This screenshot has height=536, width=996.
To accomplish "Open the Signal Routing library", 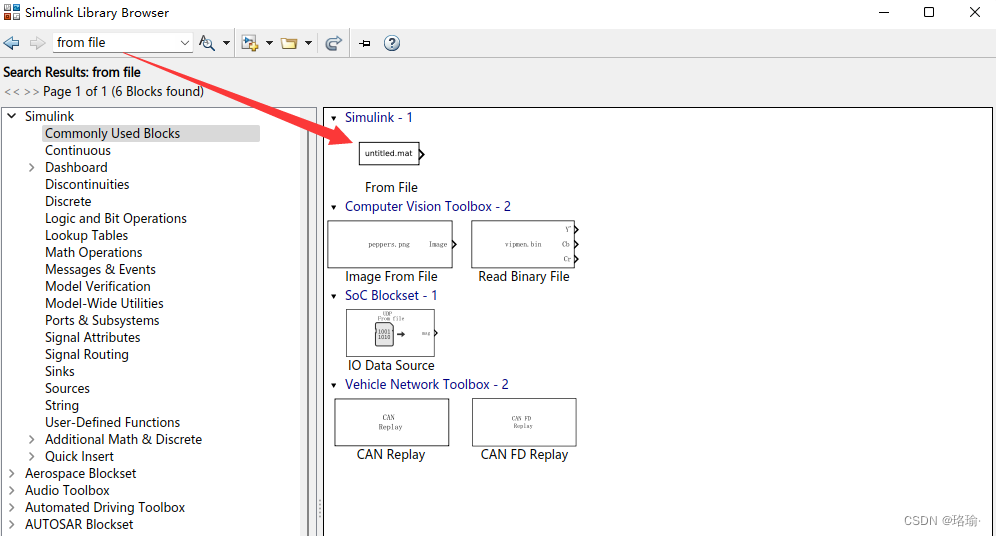I will coord(86,354).
